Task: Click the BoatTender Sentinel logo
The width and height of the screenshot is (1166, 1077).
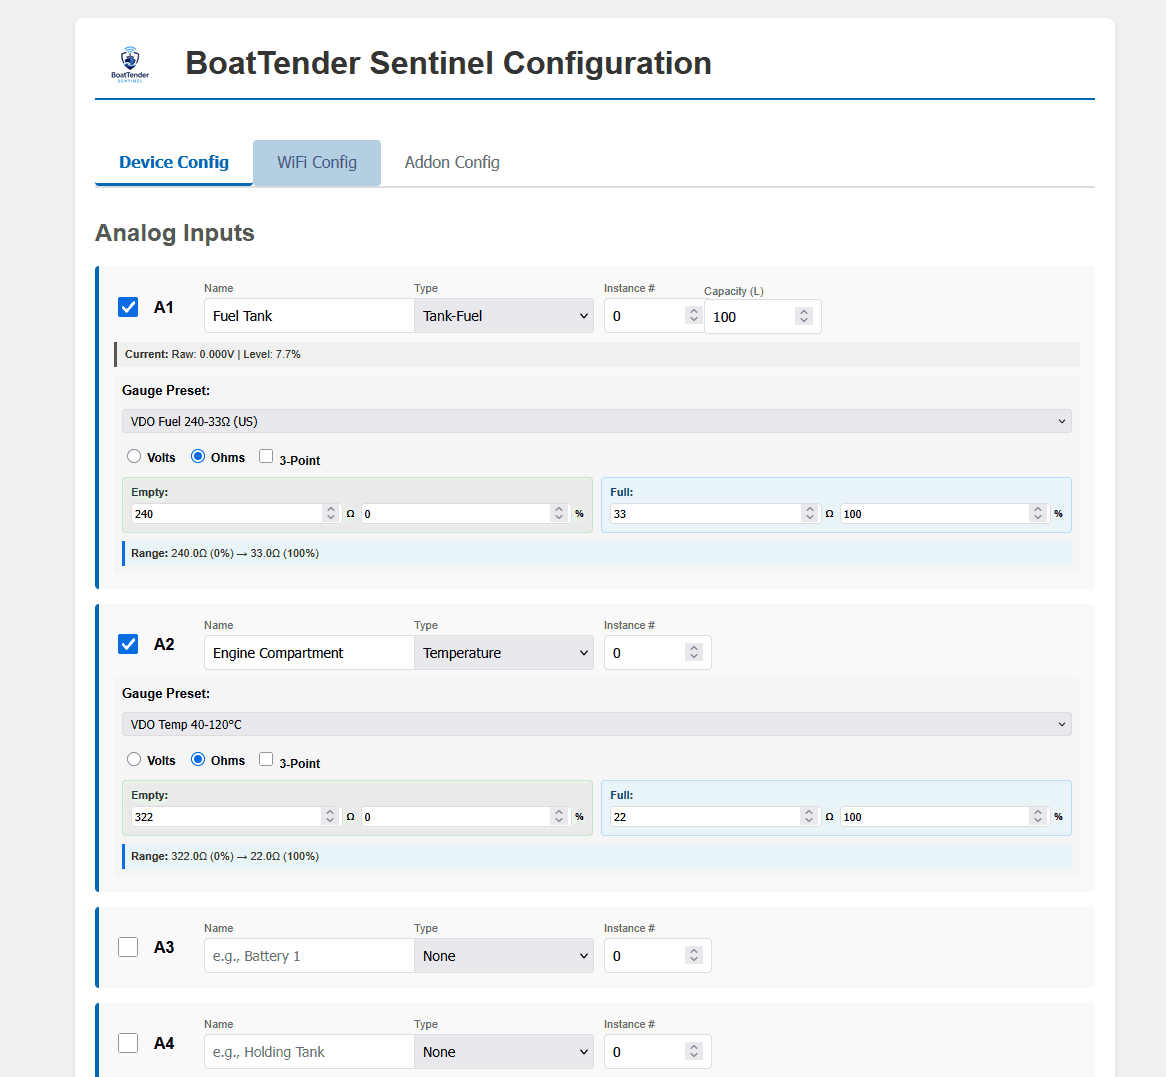Action: pos(129,63)
